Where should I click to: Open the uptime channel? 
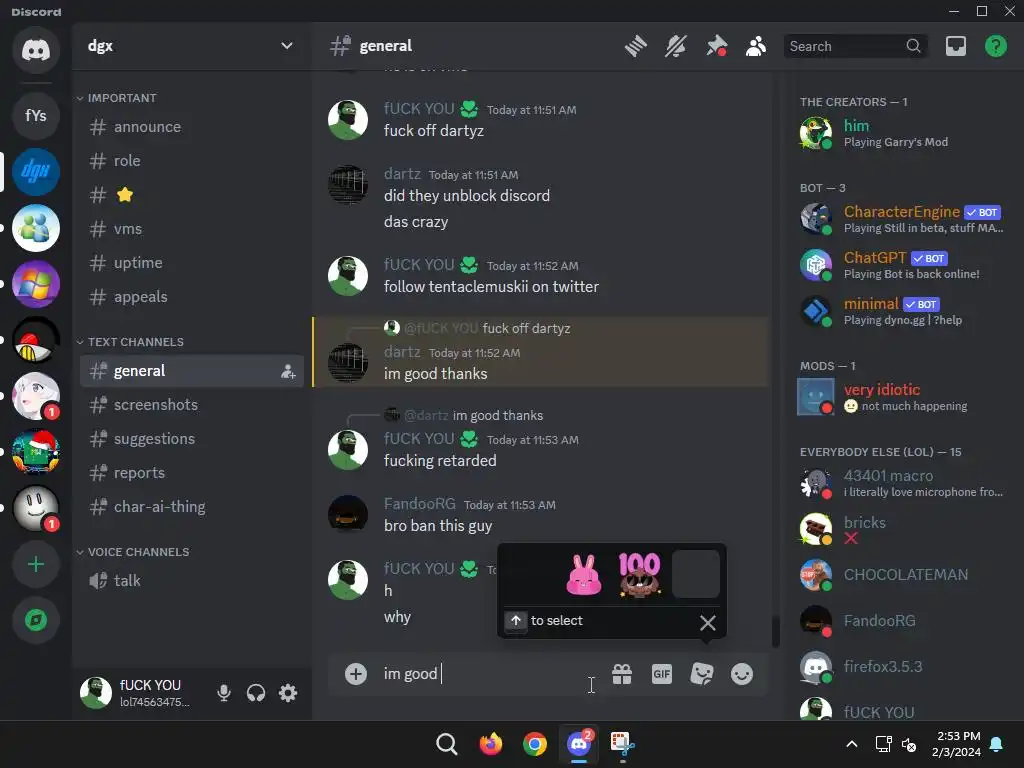tap(191, 263)
